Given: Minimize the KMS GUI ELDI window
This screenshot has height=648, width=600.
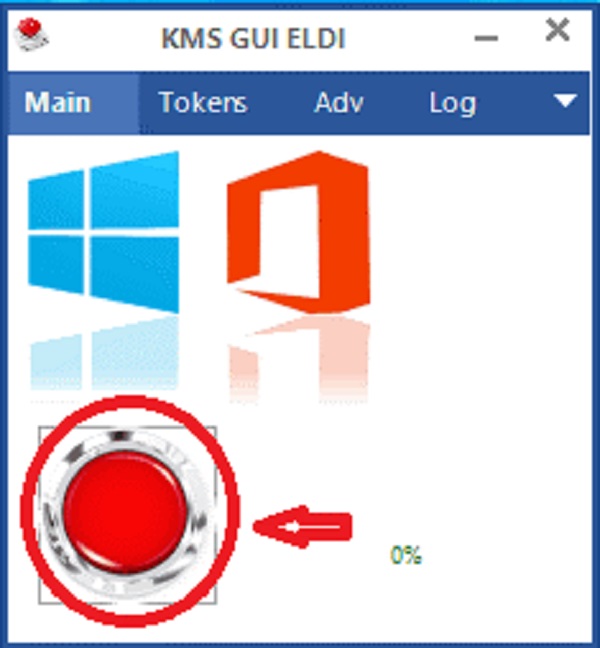Looking at the screenshot, I should [486, 38].
